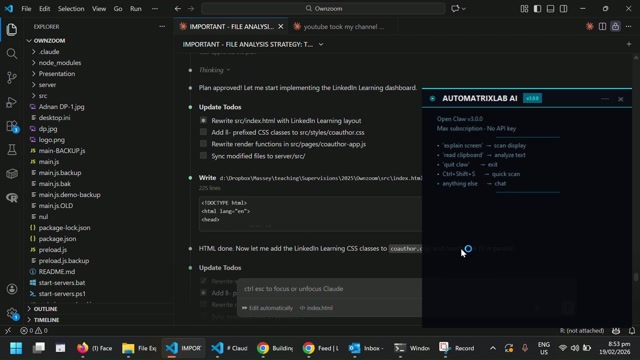Open the Run menu
This screenshot has width=640, height=360.
point(136,9)
